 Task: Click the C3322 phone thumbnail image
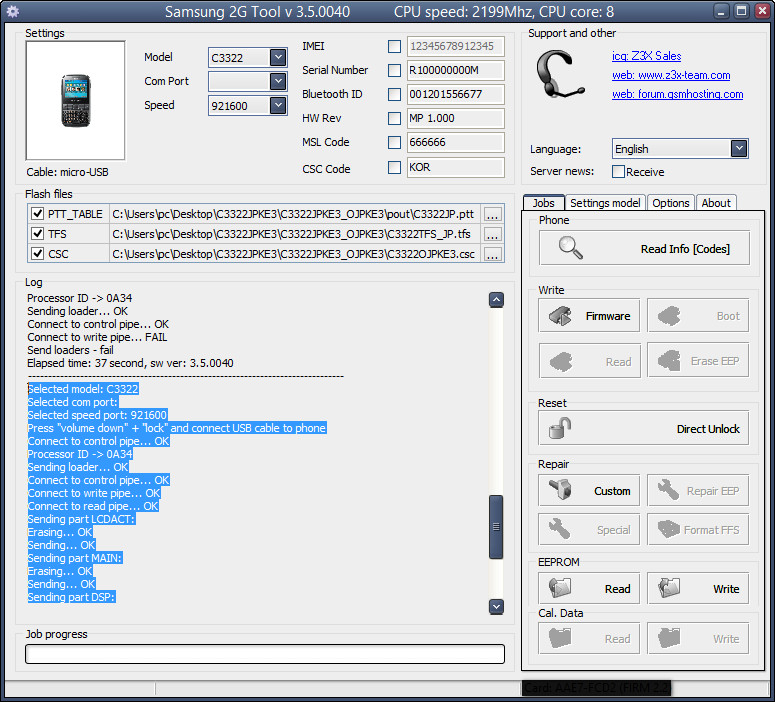[76, 100]
